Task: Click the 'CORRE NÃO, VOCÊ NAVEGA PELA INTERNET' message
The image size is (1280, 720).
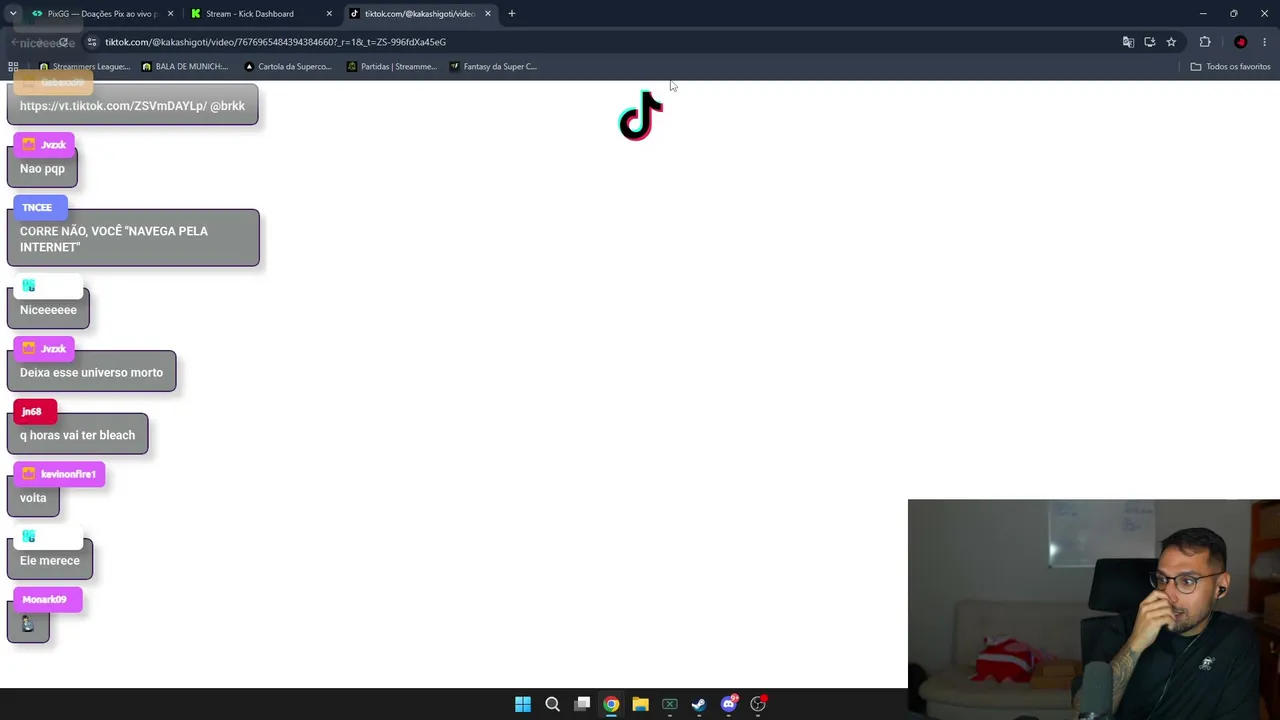Action: (x=133, y=239)
